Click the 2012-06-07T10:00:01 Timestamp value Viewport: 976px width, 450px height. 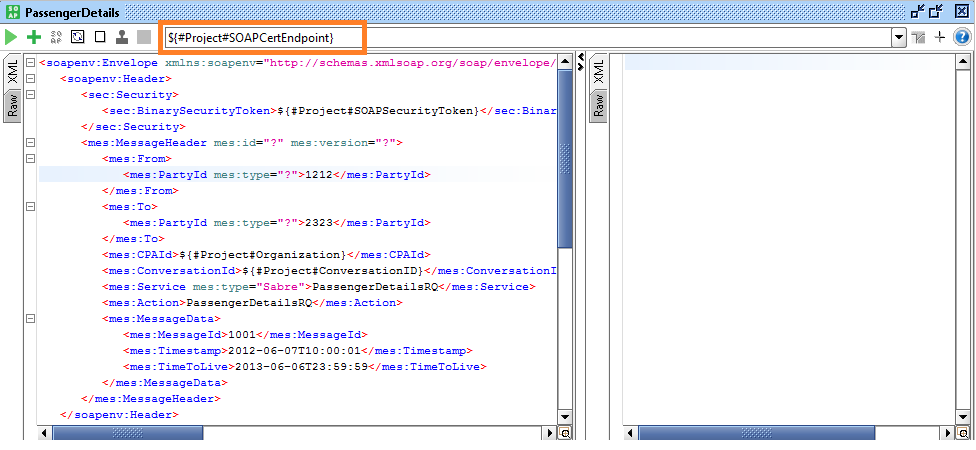tap(294, 350)
